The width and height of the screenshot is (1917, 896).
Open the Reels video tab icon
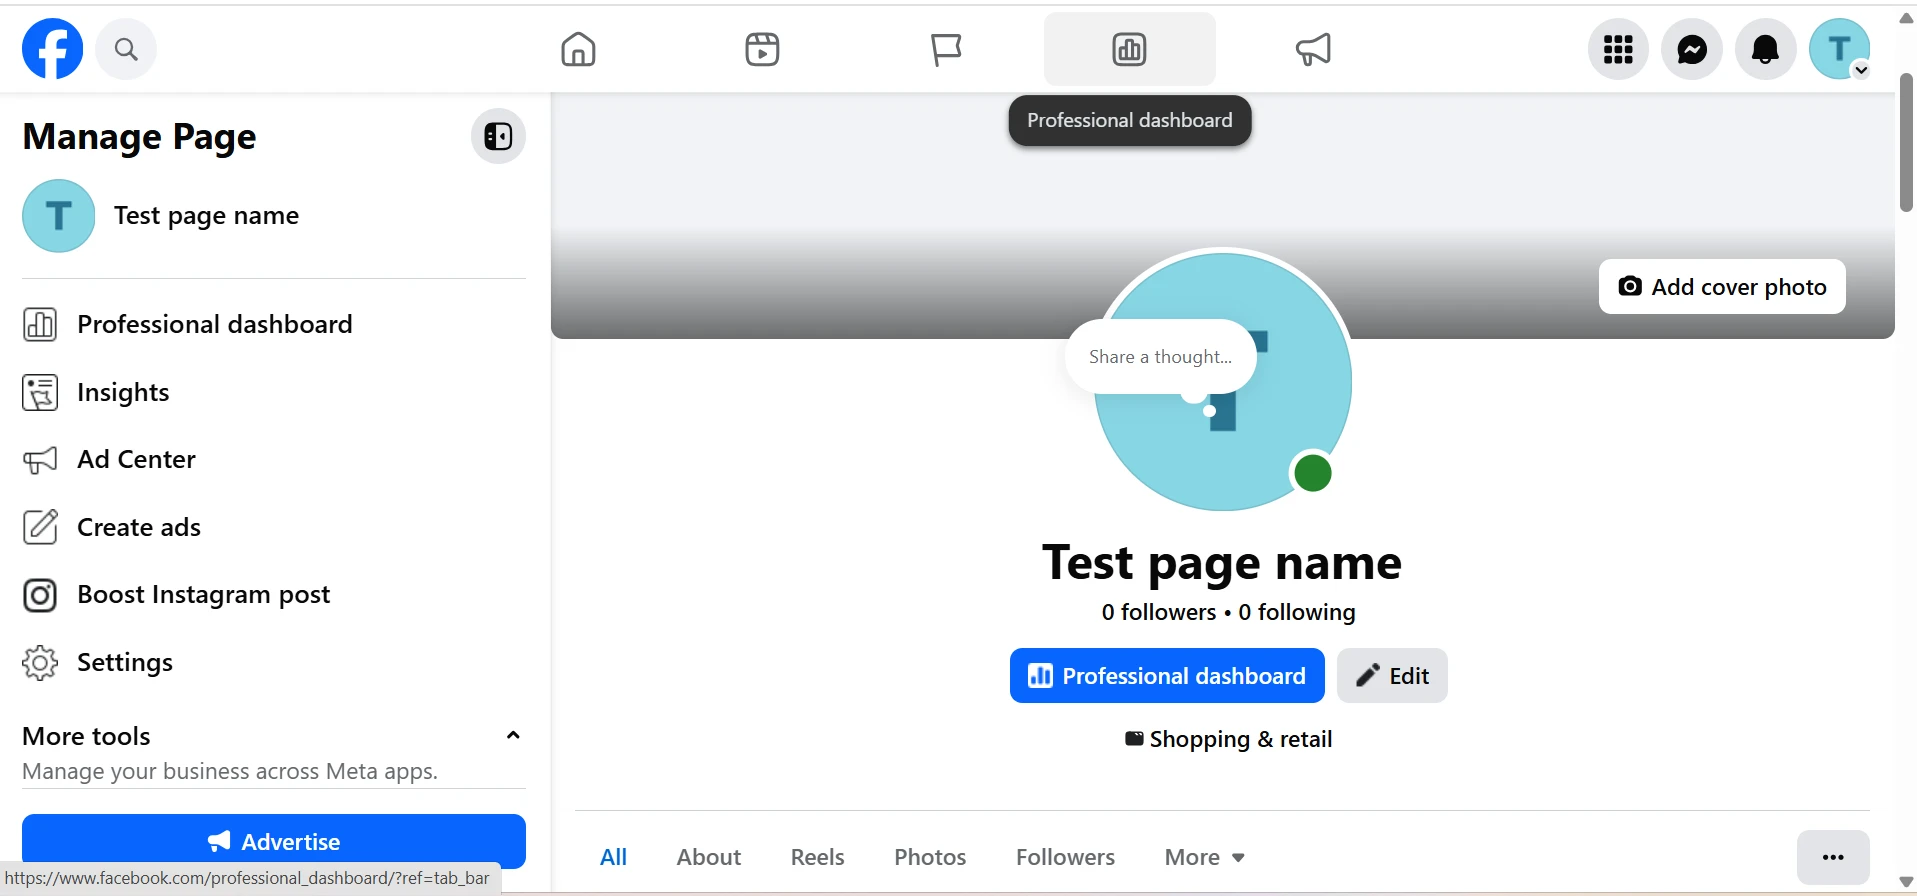[x=762, y=49]
